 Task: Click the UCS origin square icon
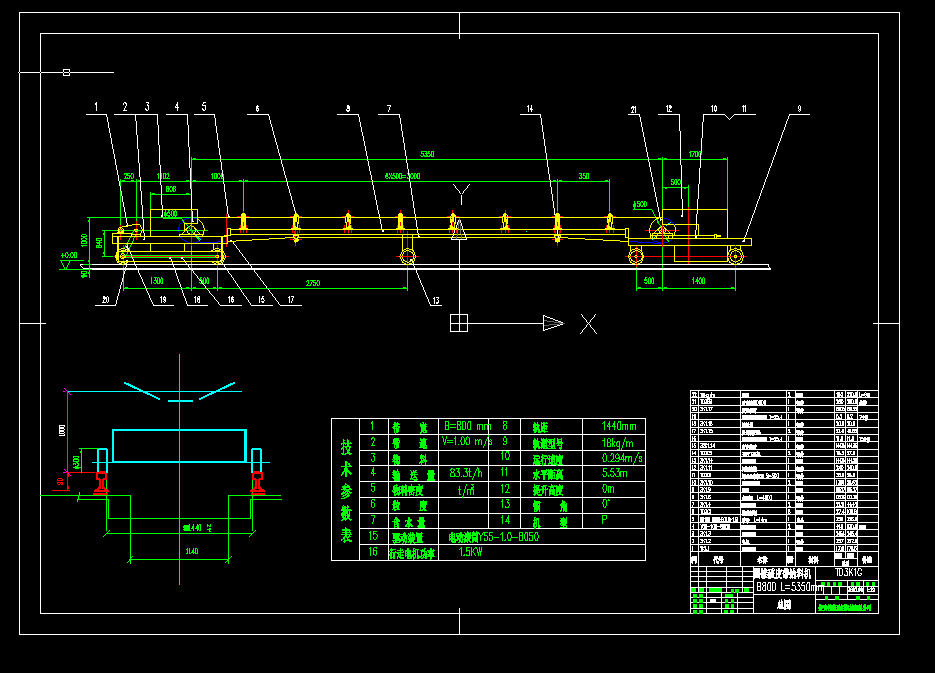point(459,322)
